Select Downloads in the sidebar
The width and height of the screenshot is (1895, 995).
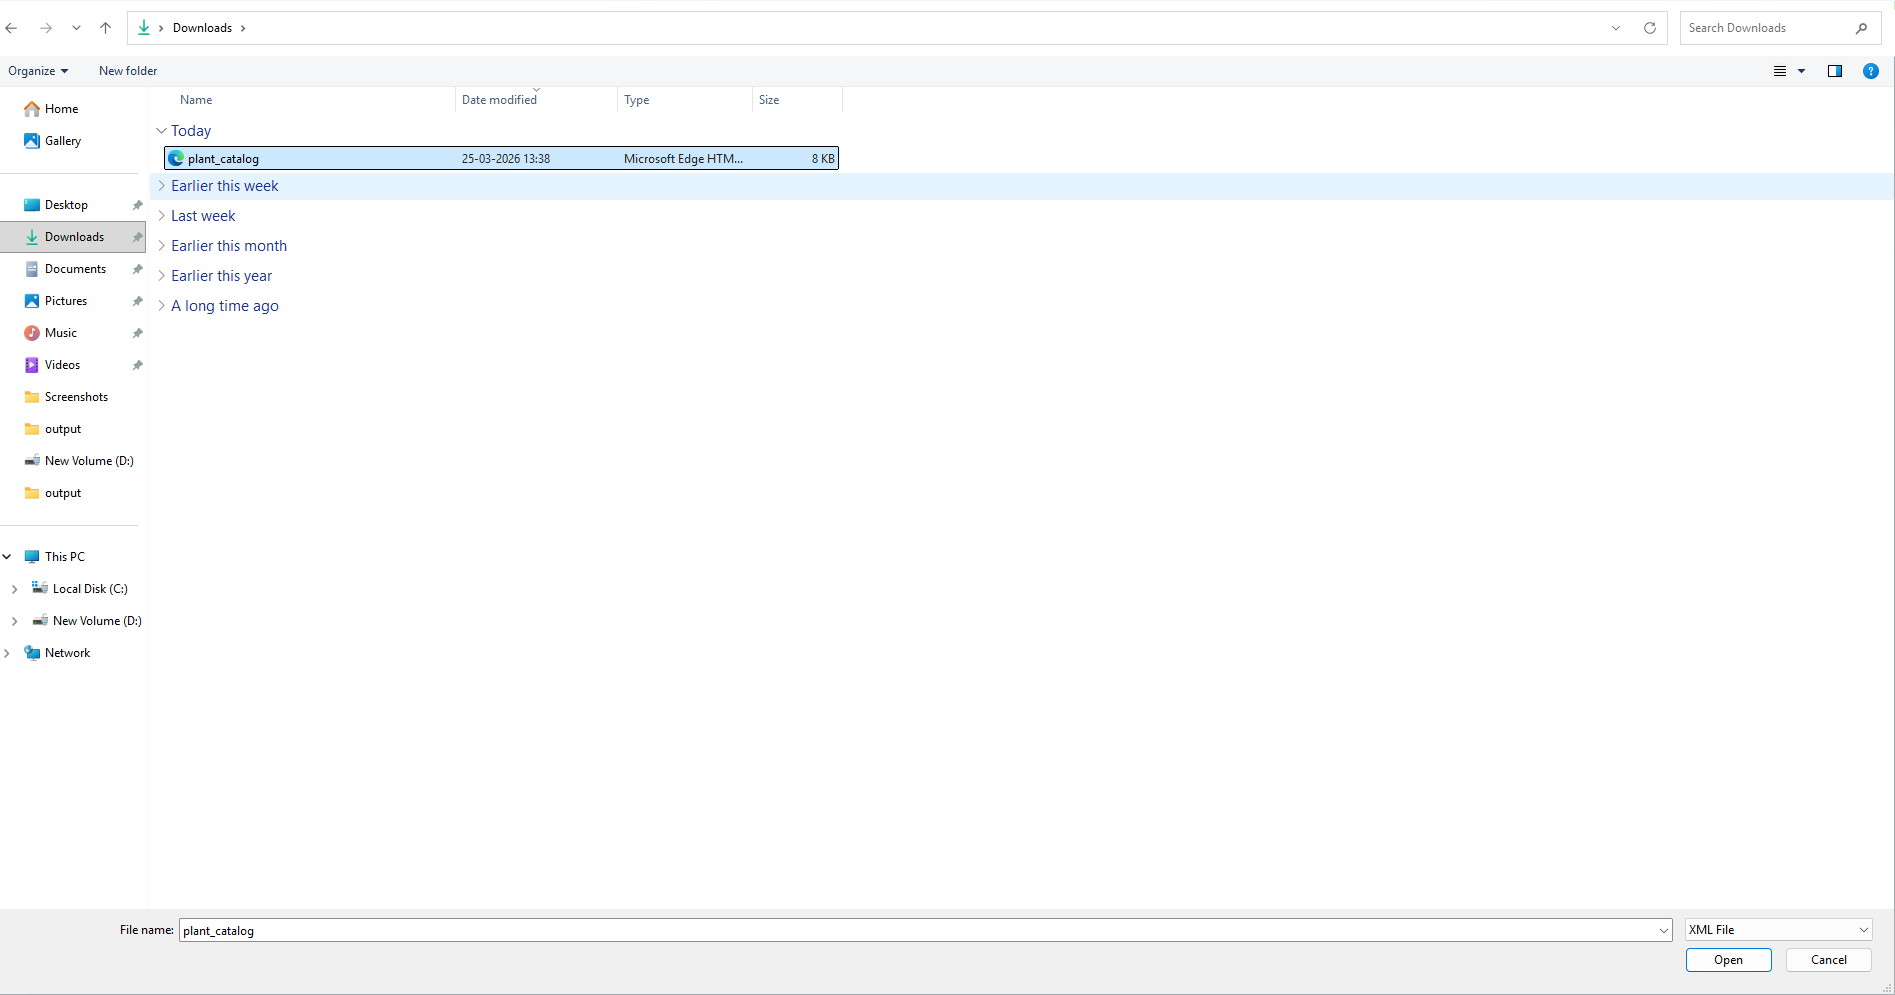point(74,237)
